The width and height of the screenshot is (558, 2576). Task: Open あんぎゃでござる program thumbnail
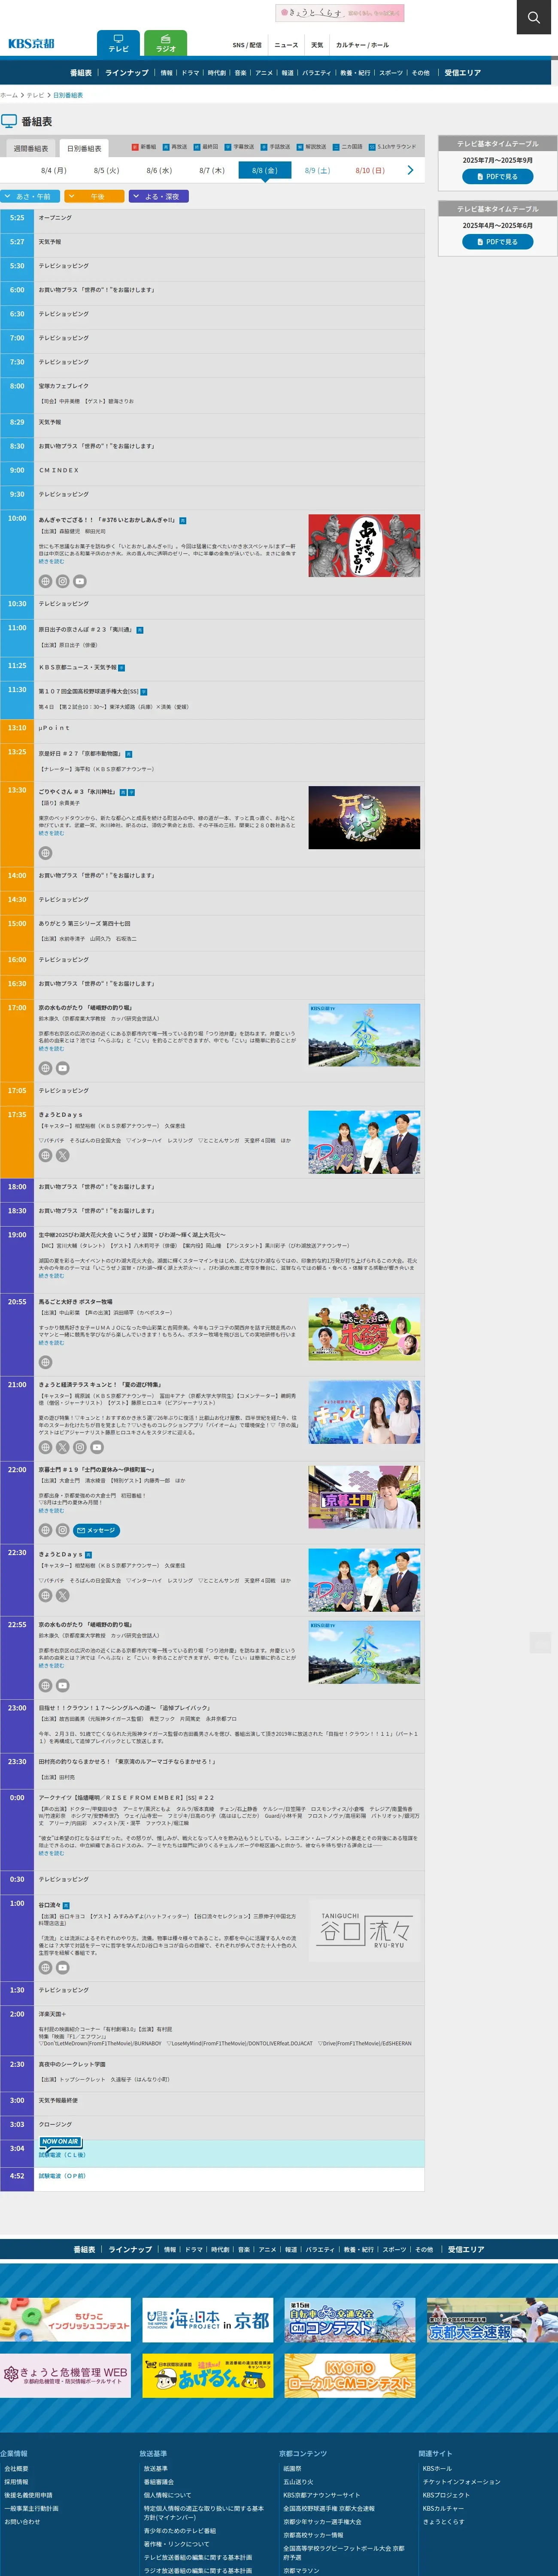[364, 546]
